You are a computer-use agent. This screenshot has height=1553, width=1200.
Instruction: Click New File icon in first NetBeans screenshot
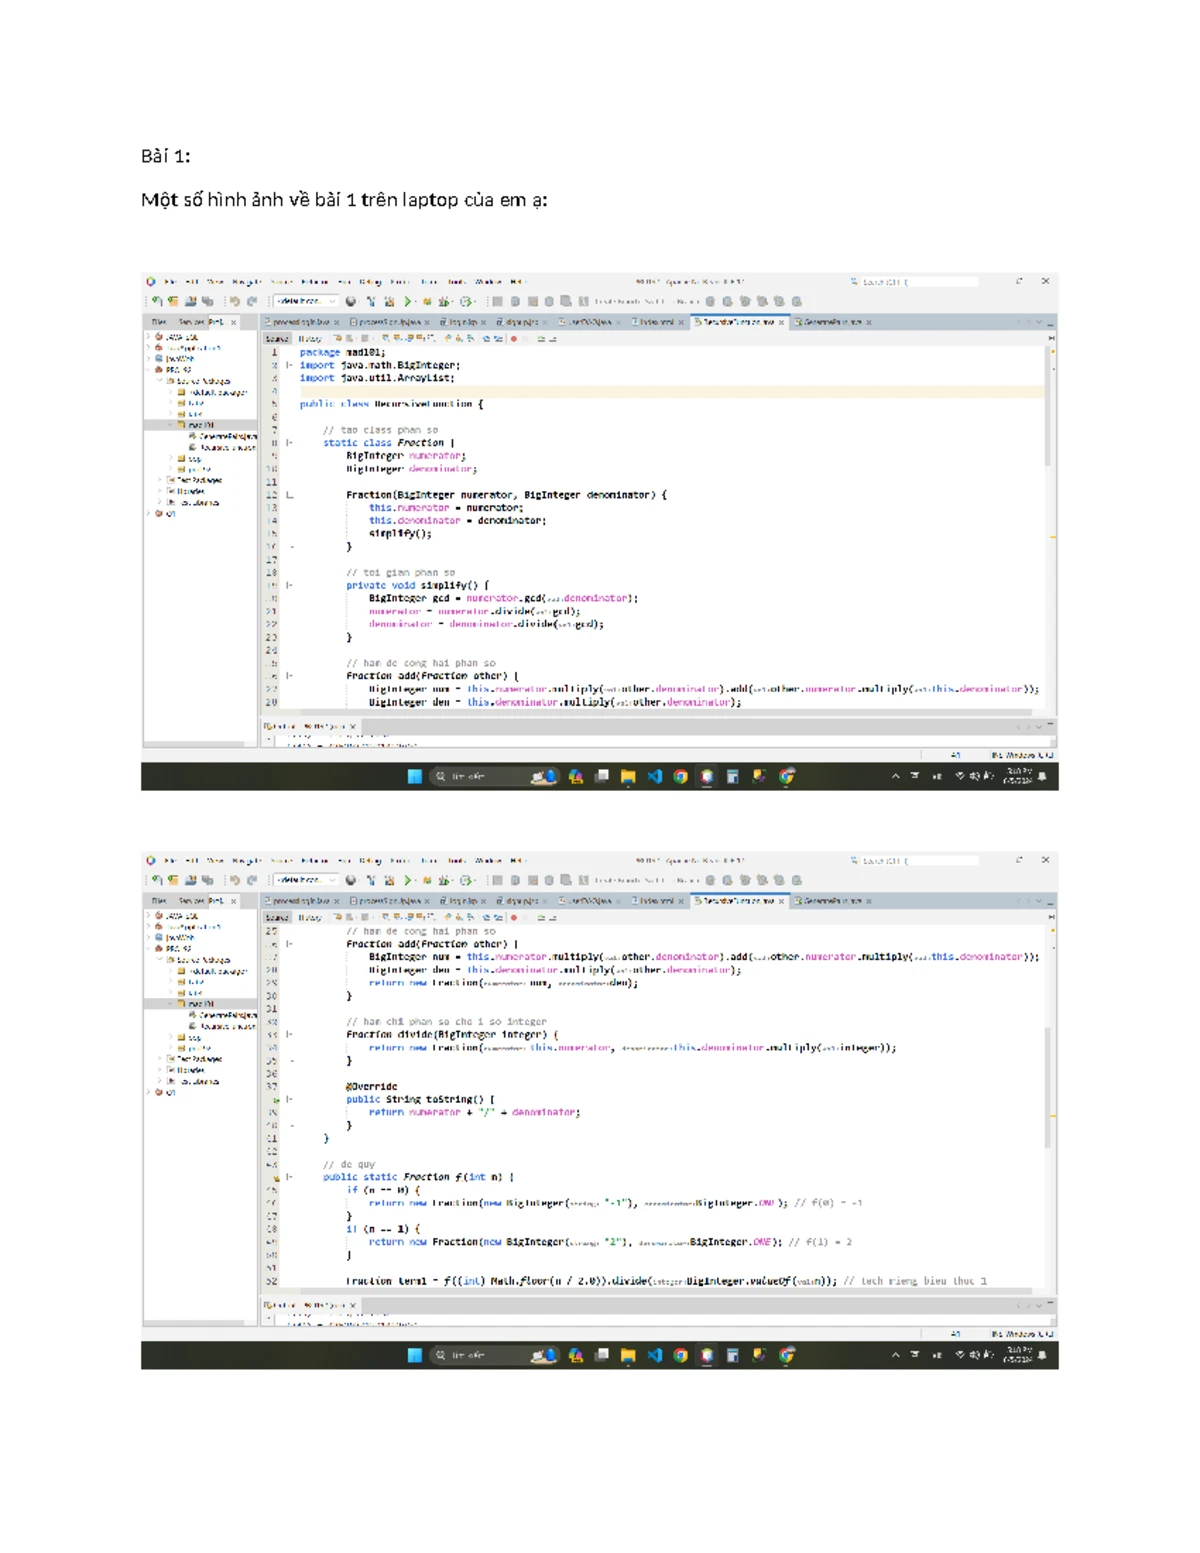click(x=157, y=301)
